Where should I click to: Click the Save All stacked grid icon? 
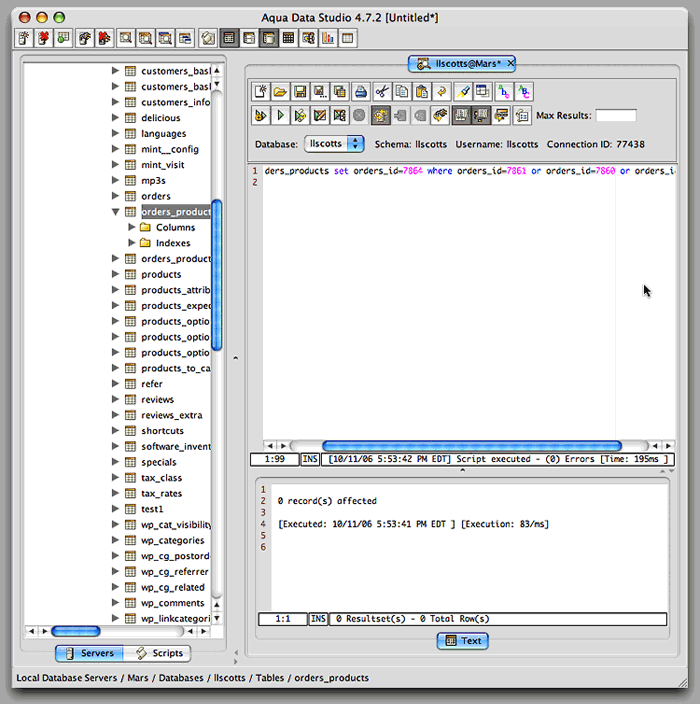[339, 92]
